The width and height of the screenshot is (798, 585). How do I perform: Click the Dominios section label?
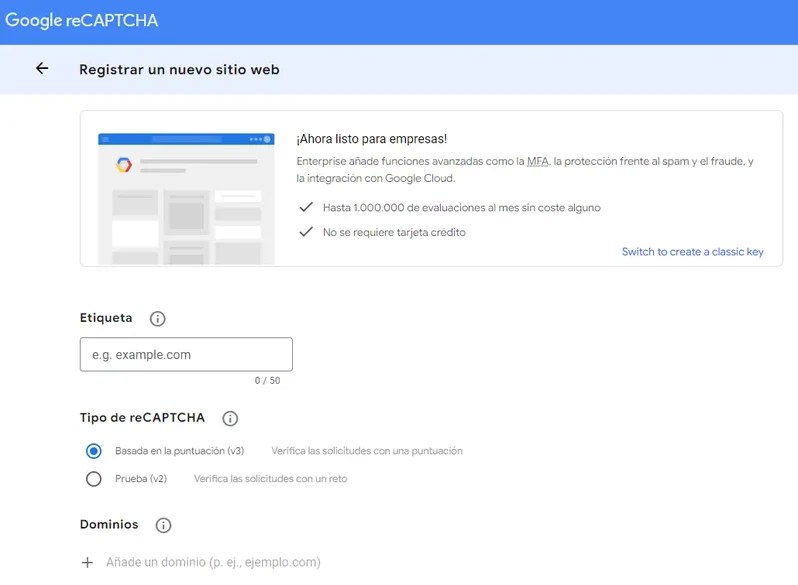click(109, 525)
